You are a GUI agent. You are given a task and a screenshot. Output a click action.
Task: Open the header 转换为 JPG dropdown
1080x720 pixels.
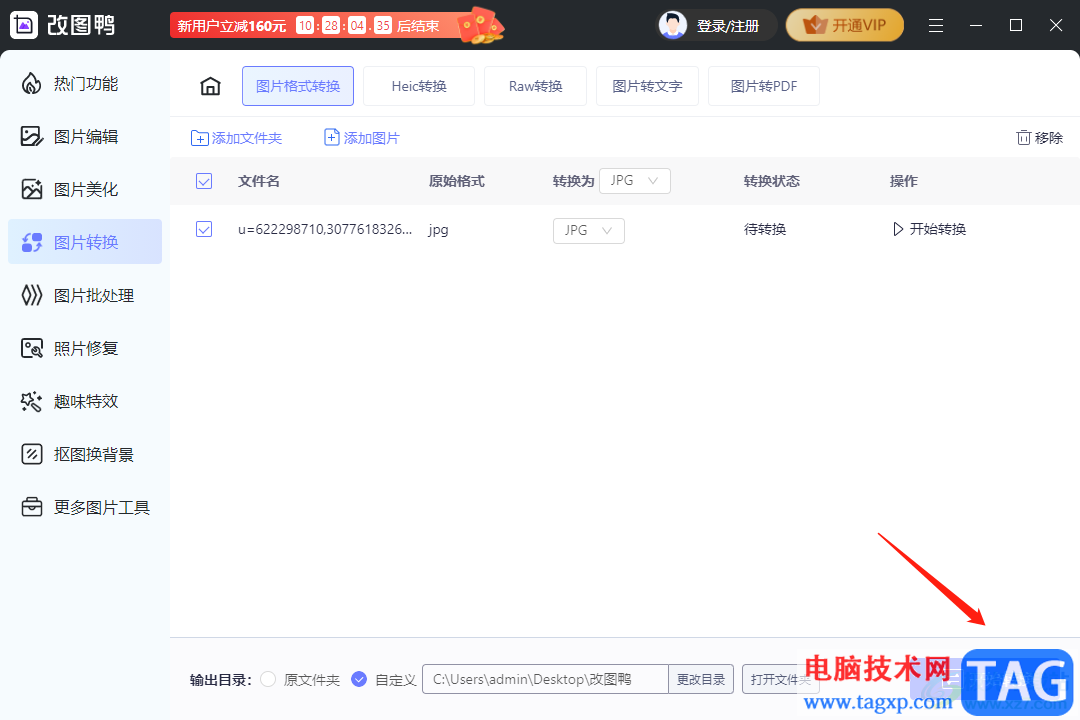point(634,181)
